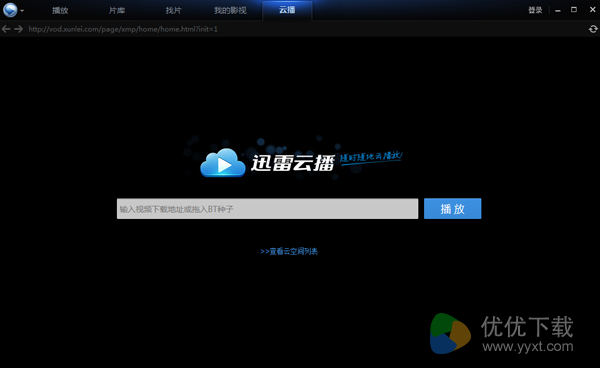Select the 云播 tab
The image size is (600, 368).
click(287, 10)
